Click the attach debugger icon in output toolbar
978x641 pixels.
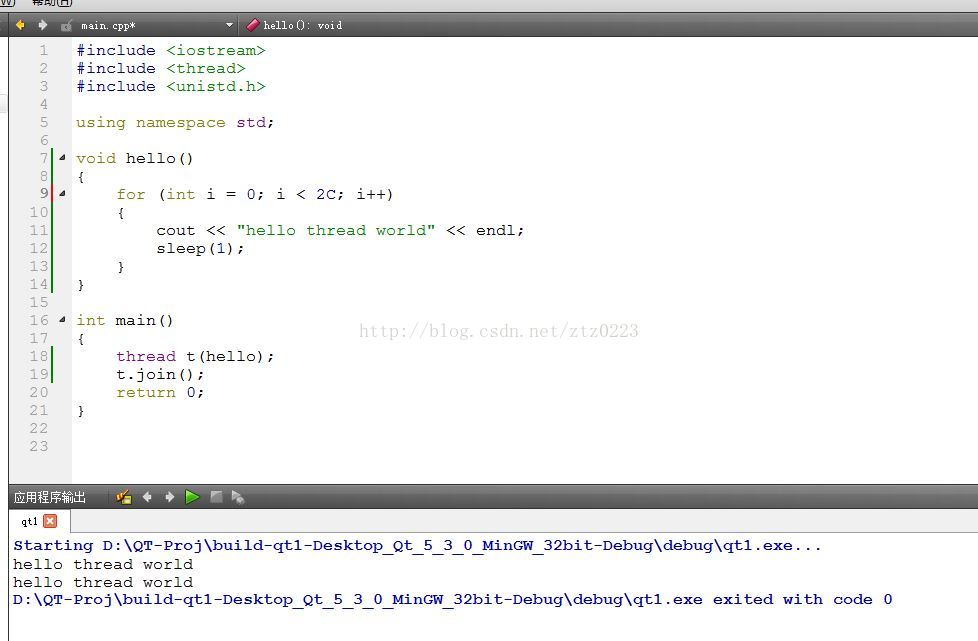point(238,497)
